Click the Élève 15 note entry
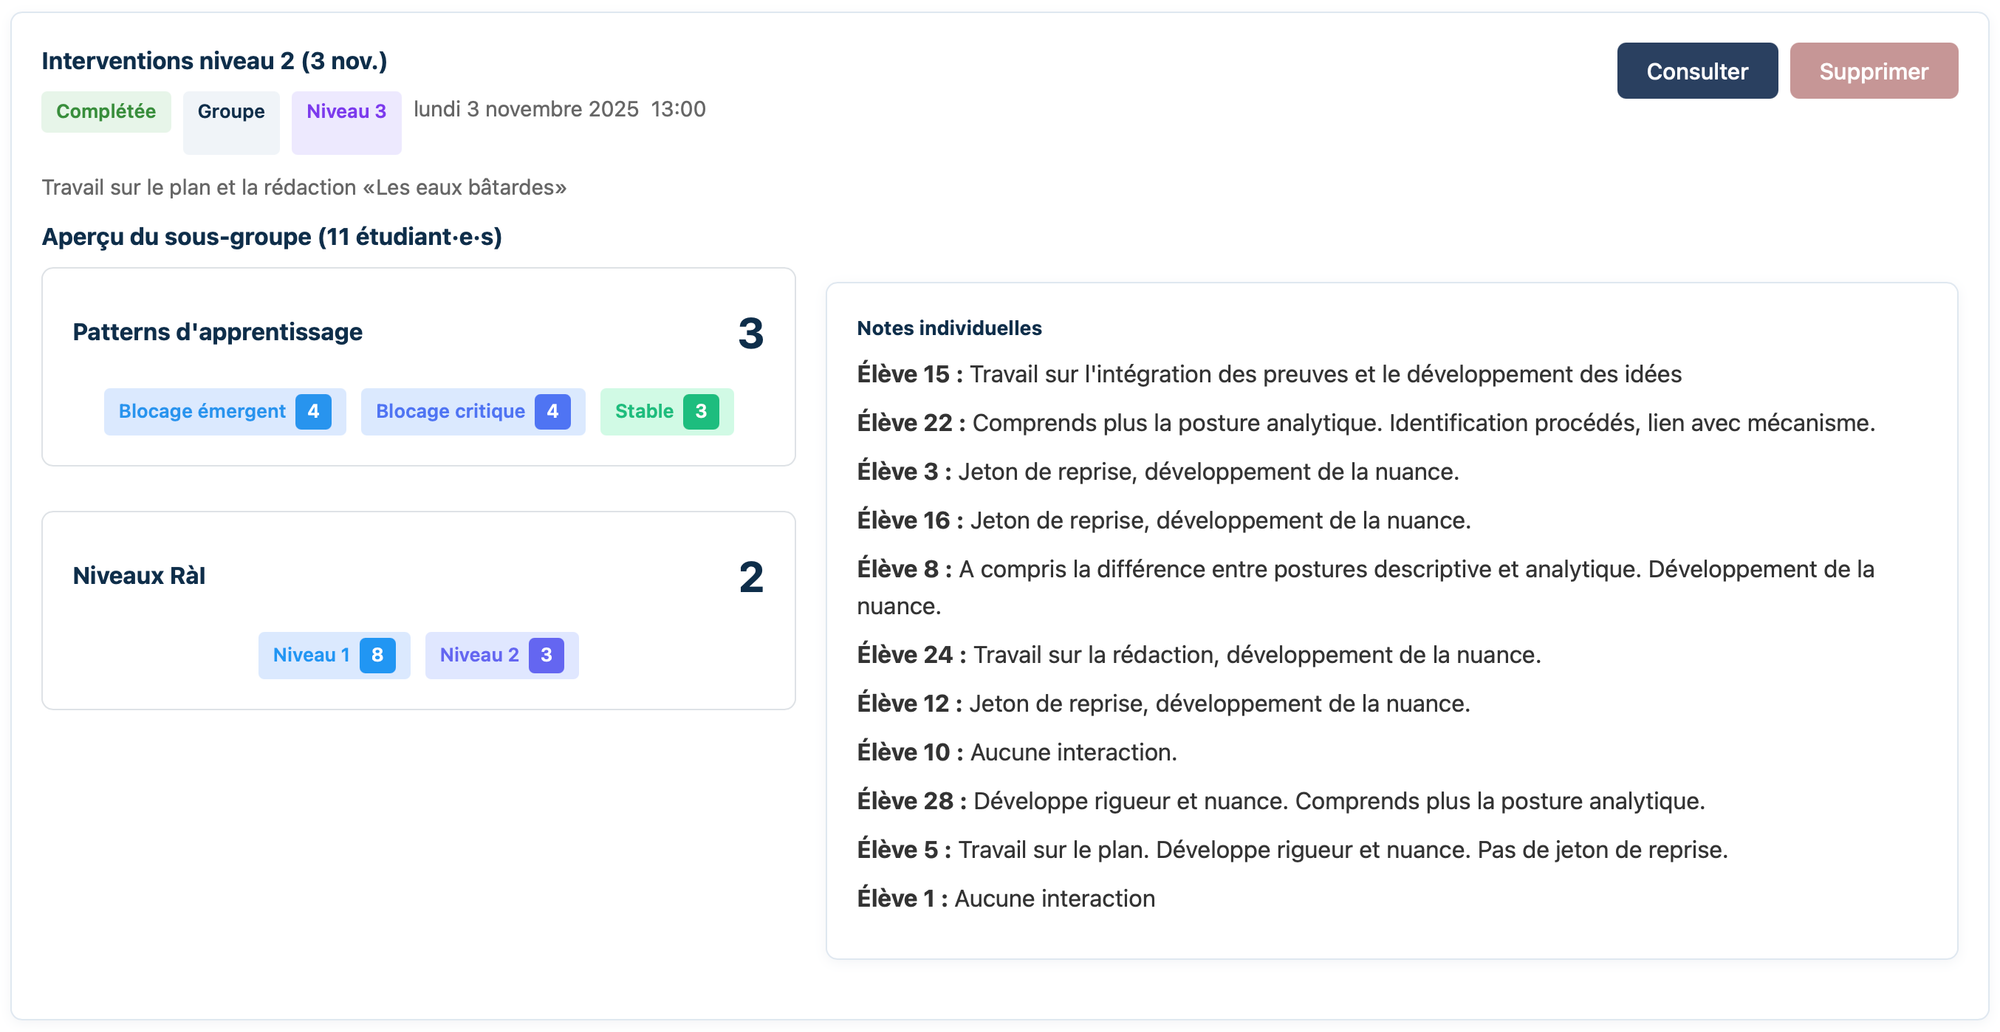The height and width of the screenshot is (1032, 2000). coord(1268,374)
